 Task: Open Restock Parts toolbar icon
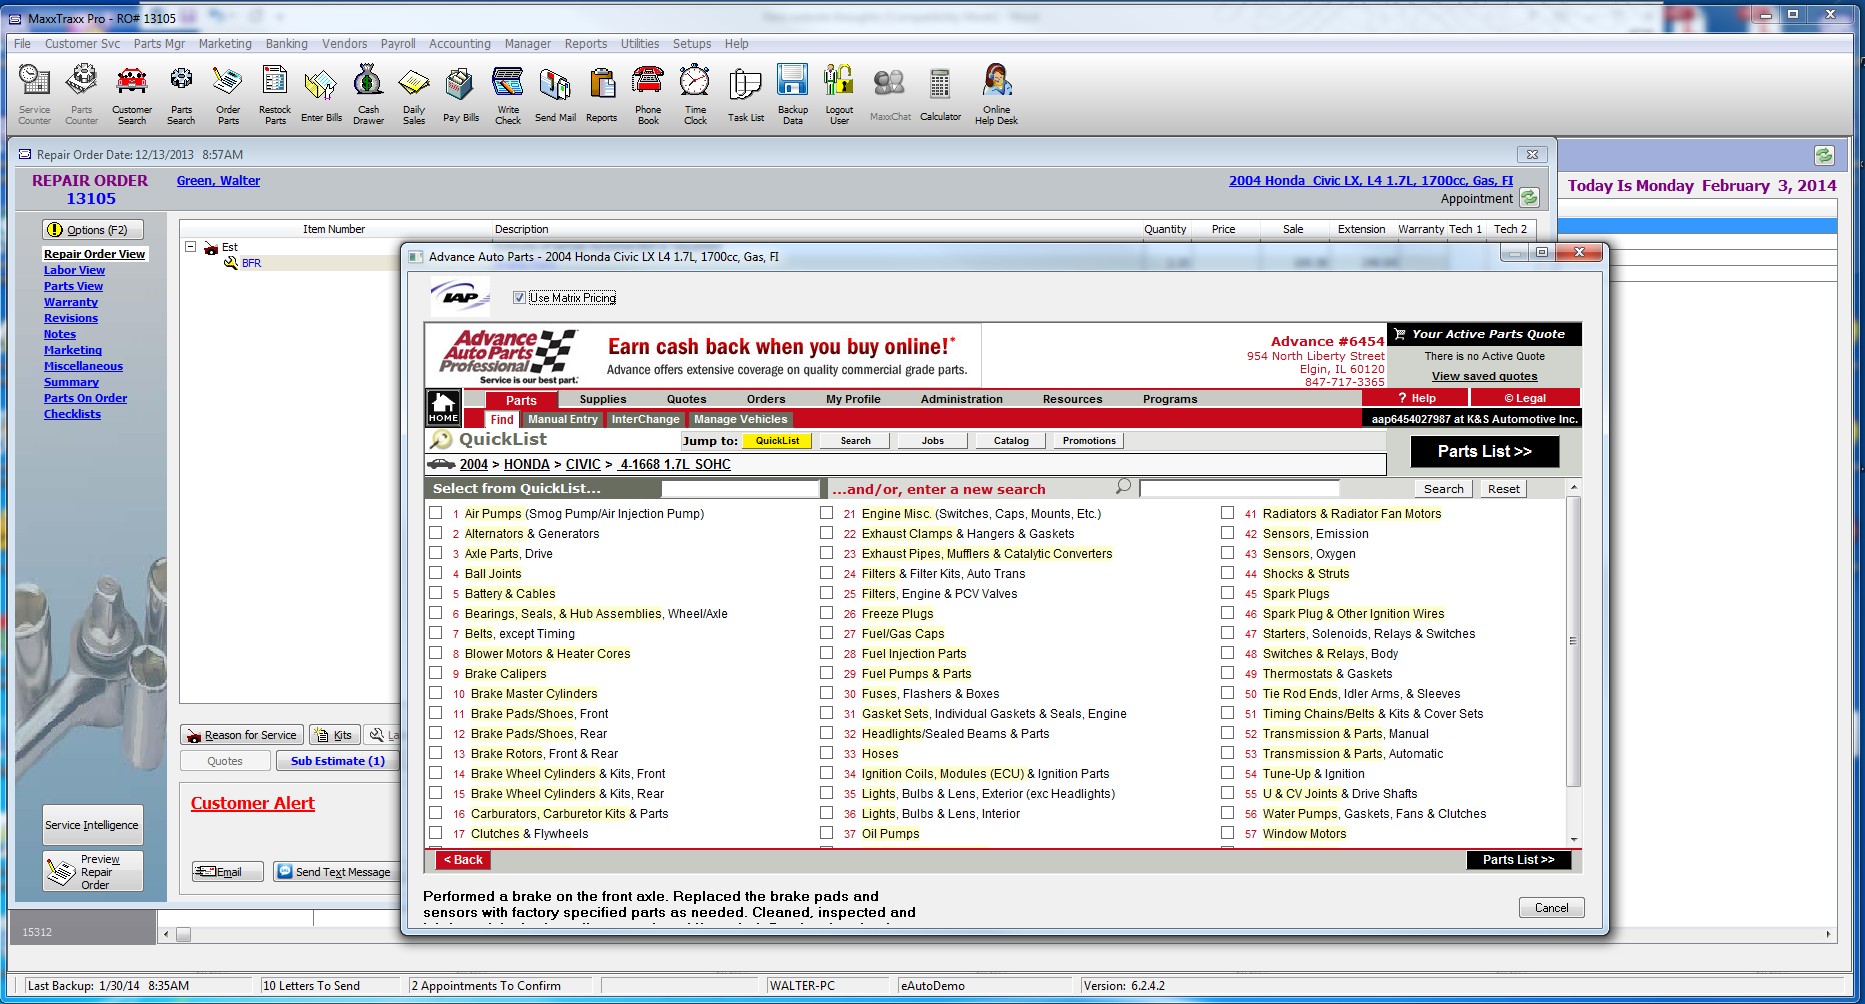tap(275, 94)
